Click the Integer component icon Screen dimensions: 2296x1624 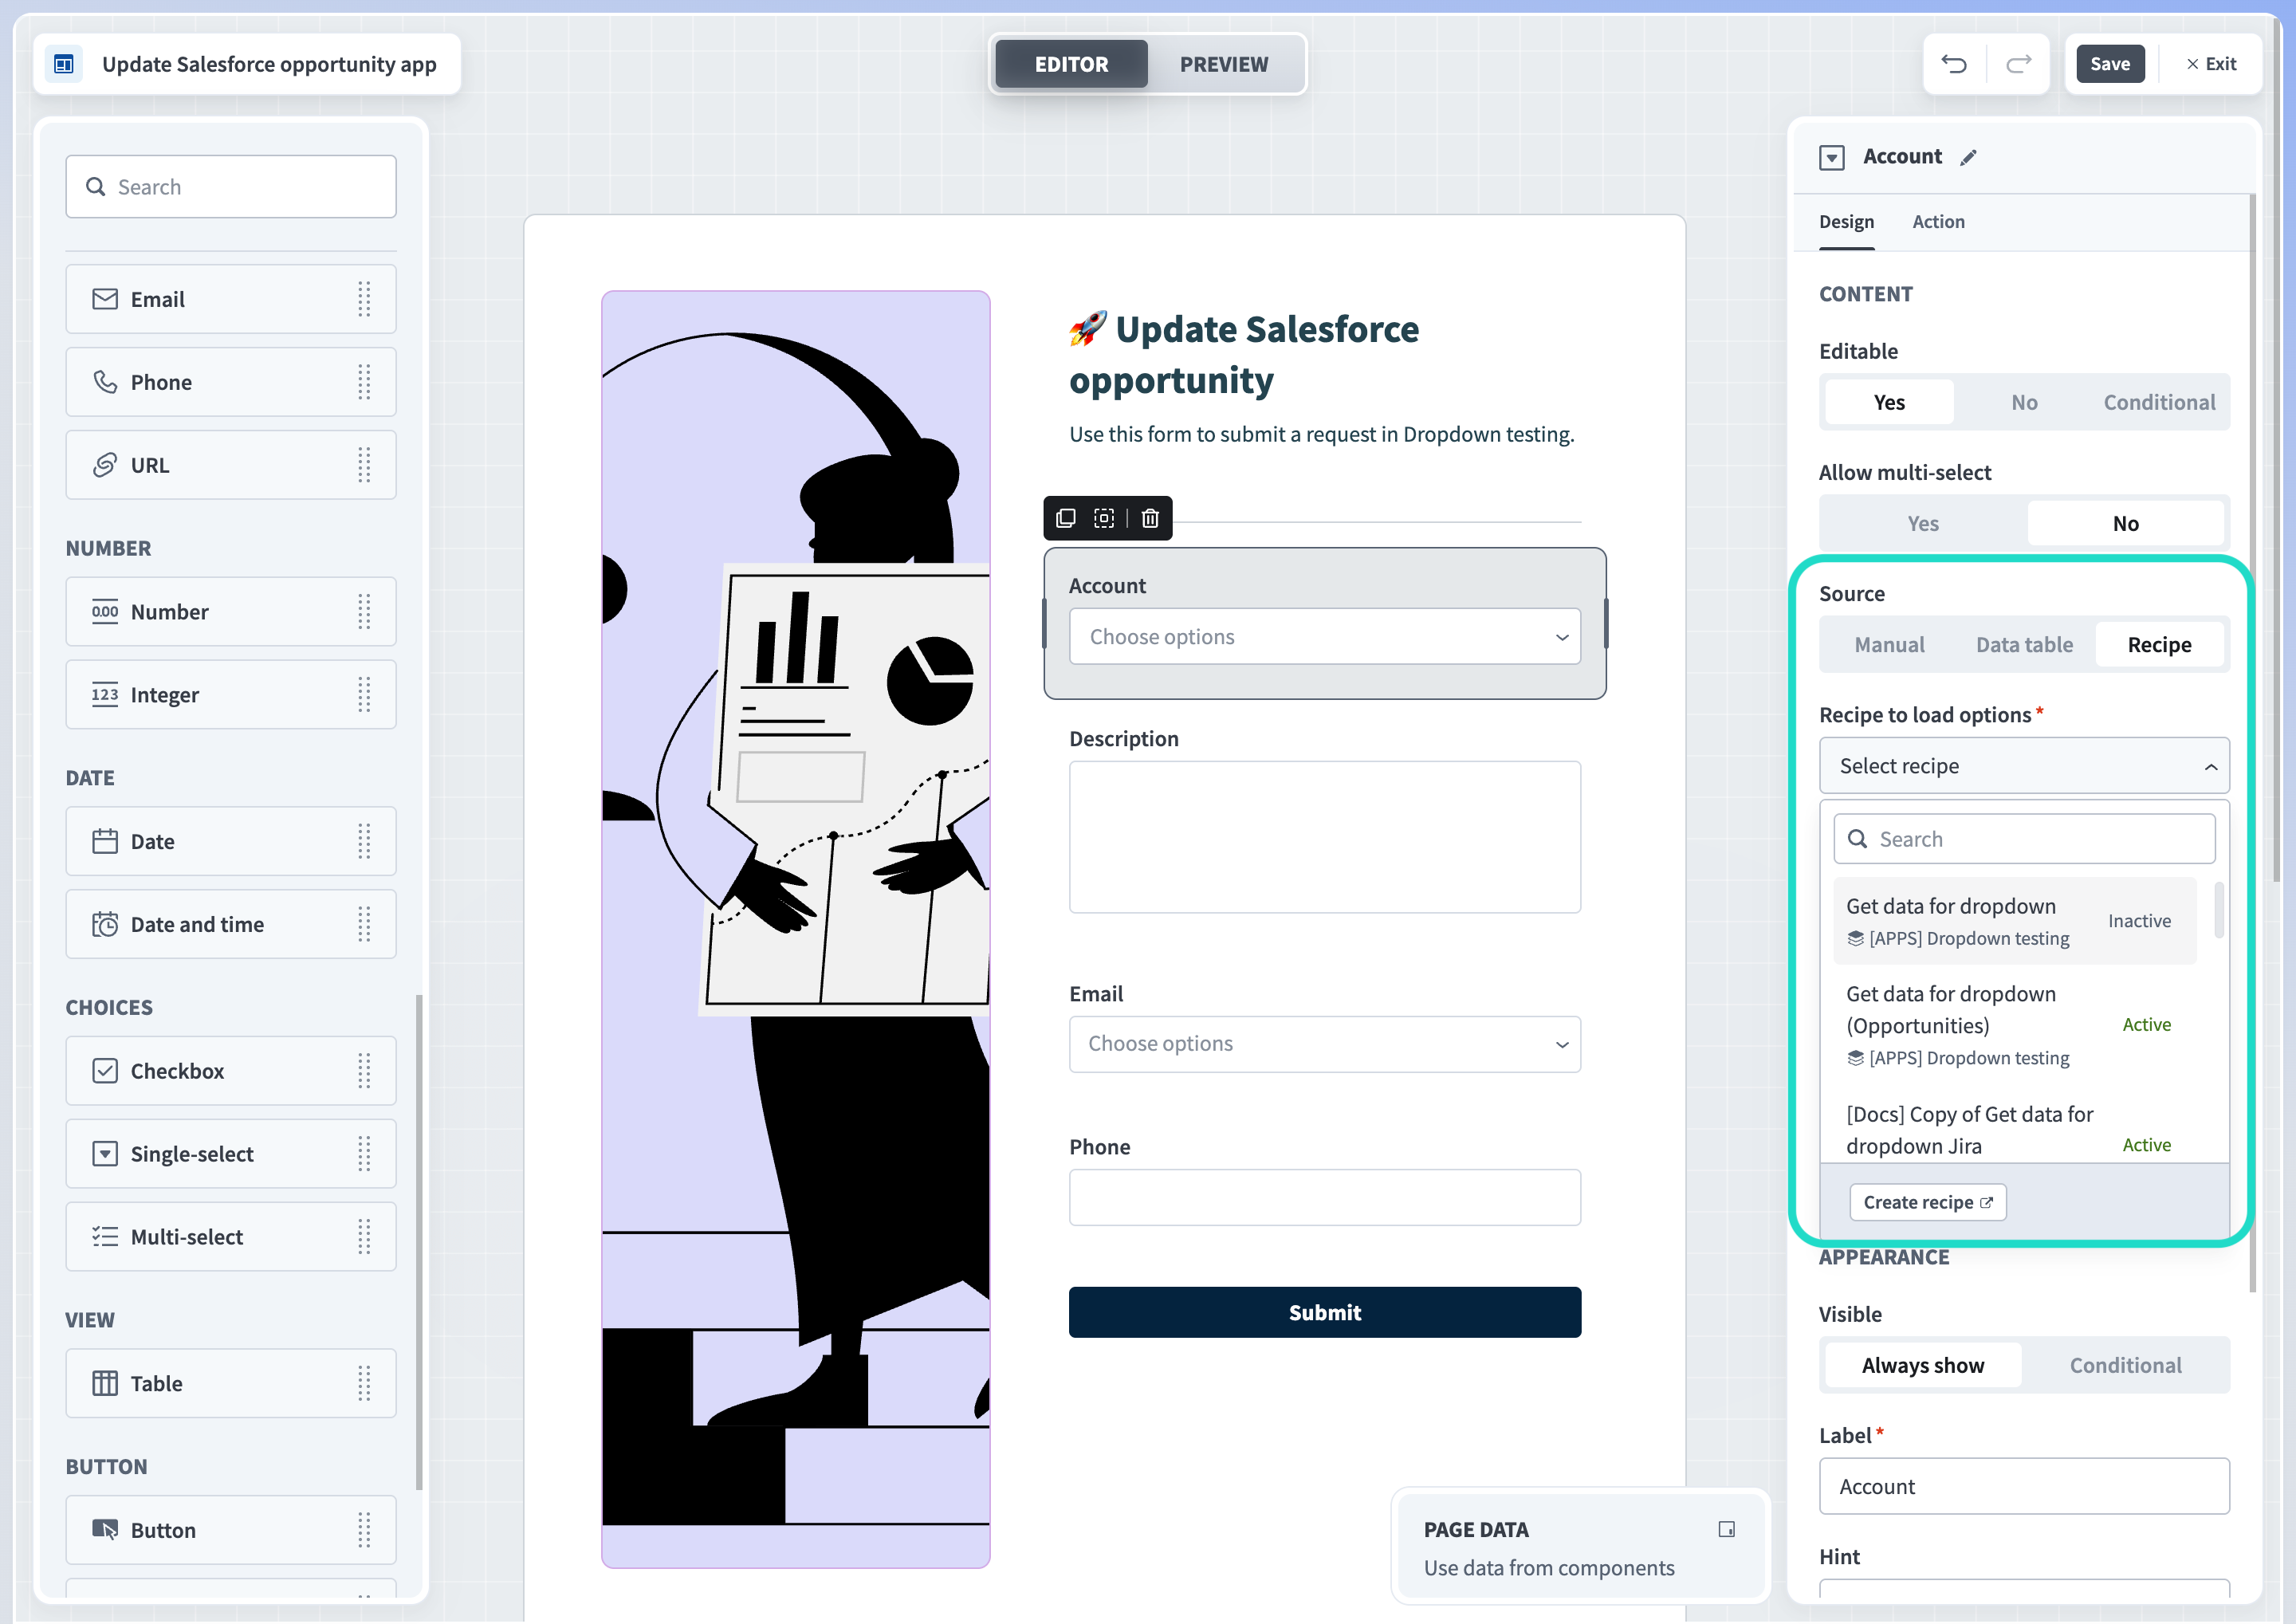(105, 695)
